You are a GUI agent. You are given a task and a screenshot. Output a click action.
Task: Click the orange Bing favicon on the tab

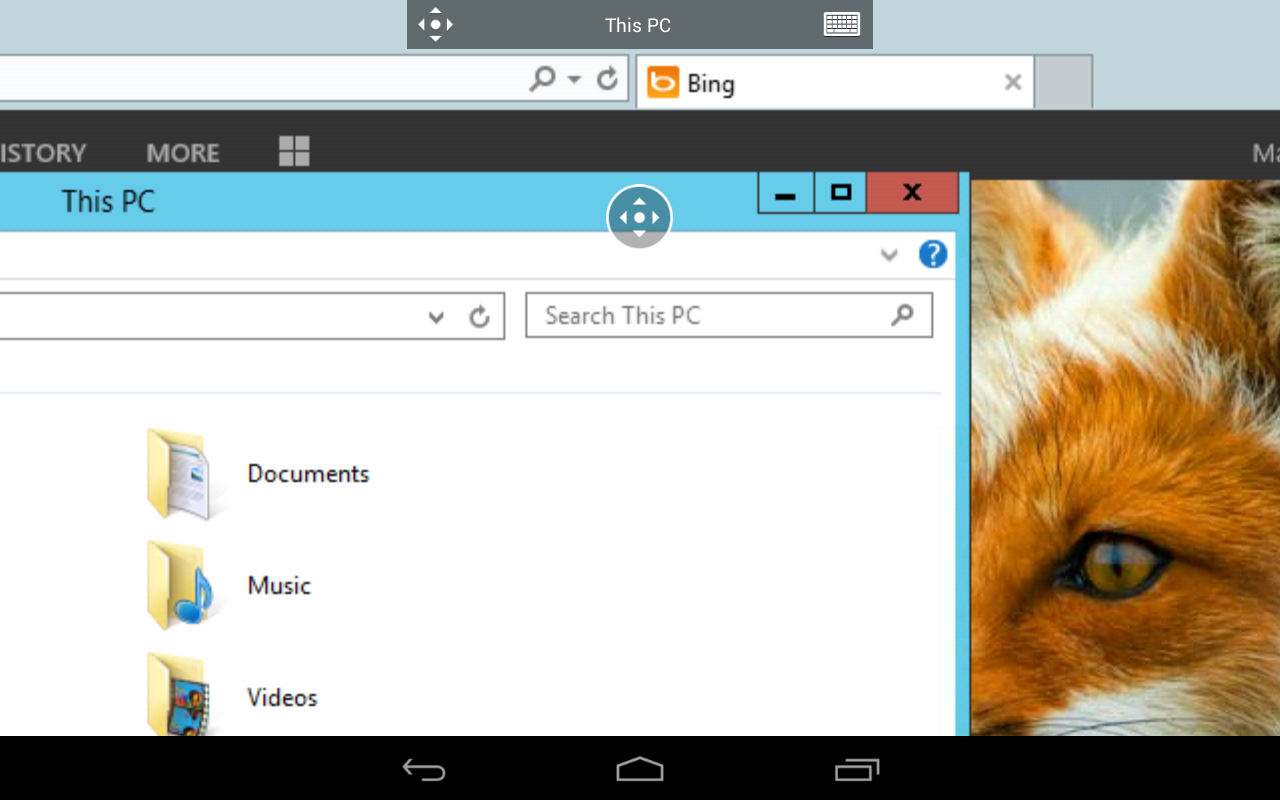tap(662, 83)
